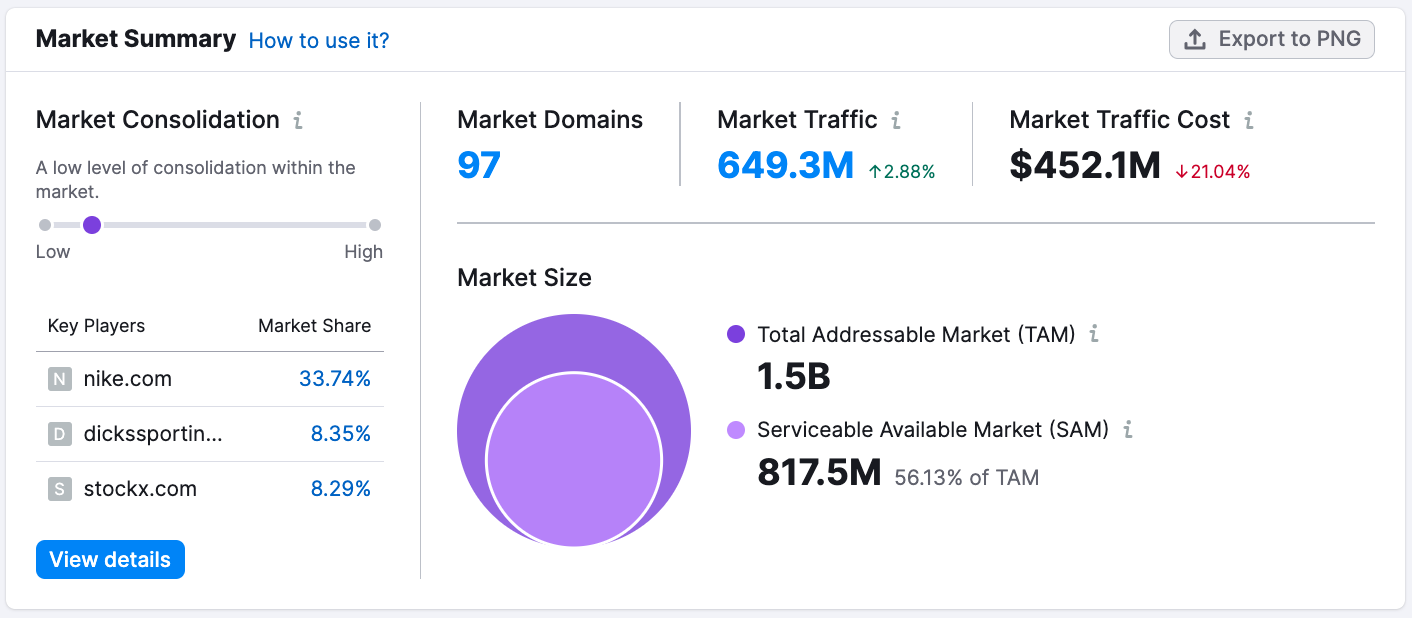This screenshot has height=618, width=1412.
Task: Click the purple consolidation slider handle
Action: click(92, 225)
